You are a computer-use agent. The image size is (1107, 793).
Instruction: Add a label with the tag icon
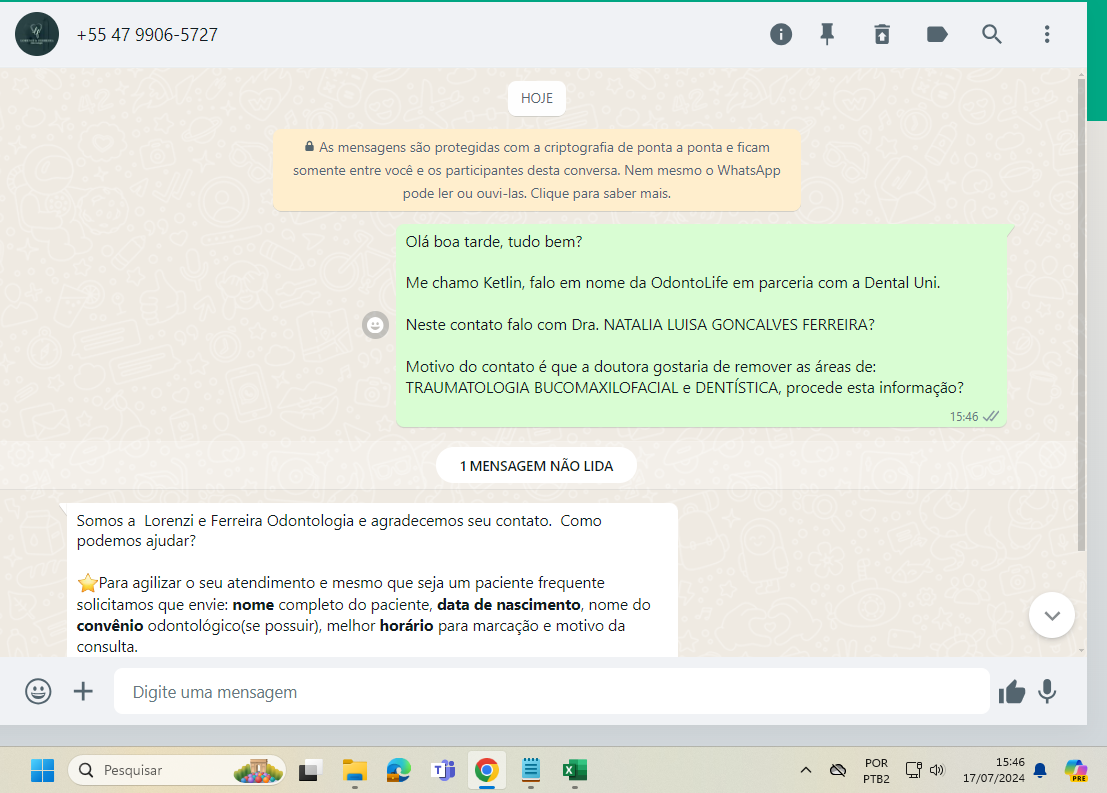coord(937,34)
